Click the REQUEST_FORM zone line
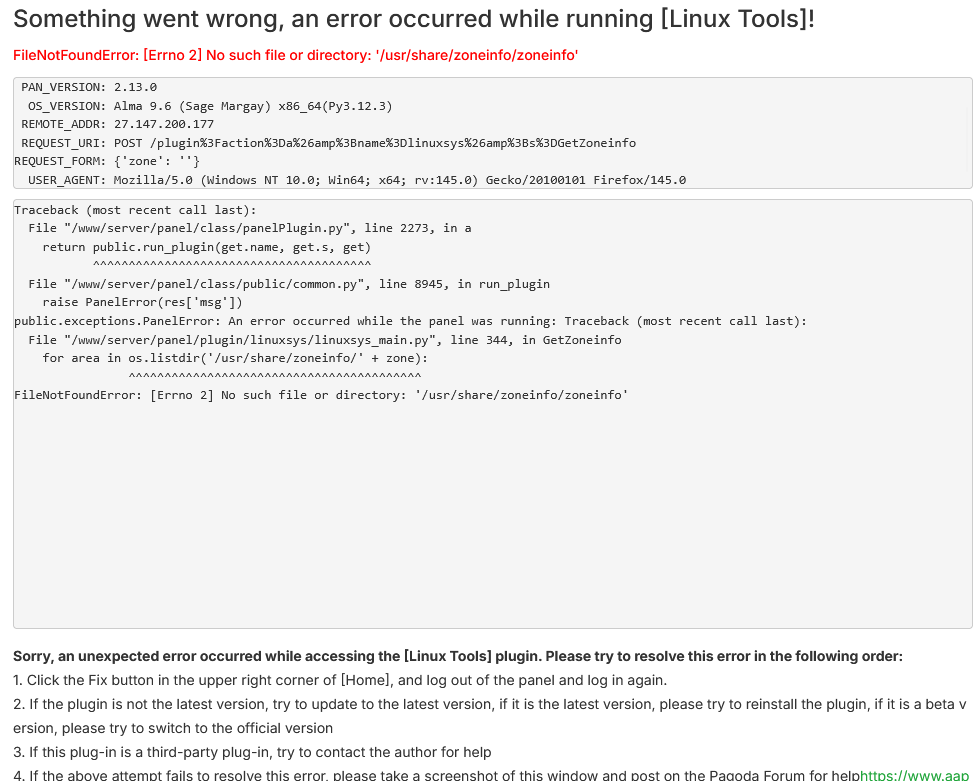Screen dimensions: 977x781 coord(108,161)
